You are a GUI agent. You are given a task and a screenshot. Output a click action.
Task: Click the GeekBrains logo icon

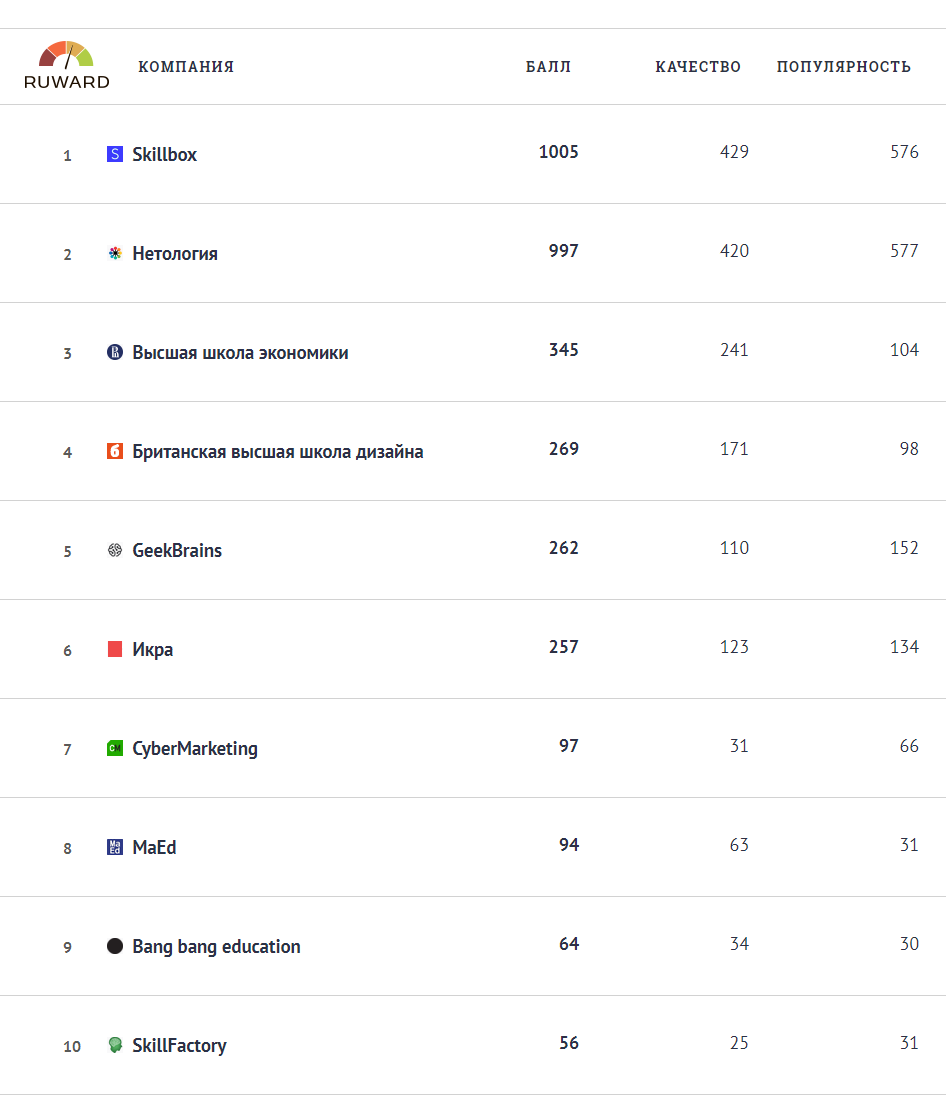[115, 550]
